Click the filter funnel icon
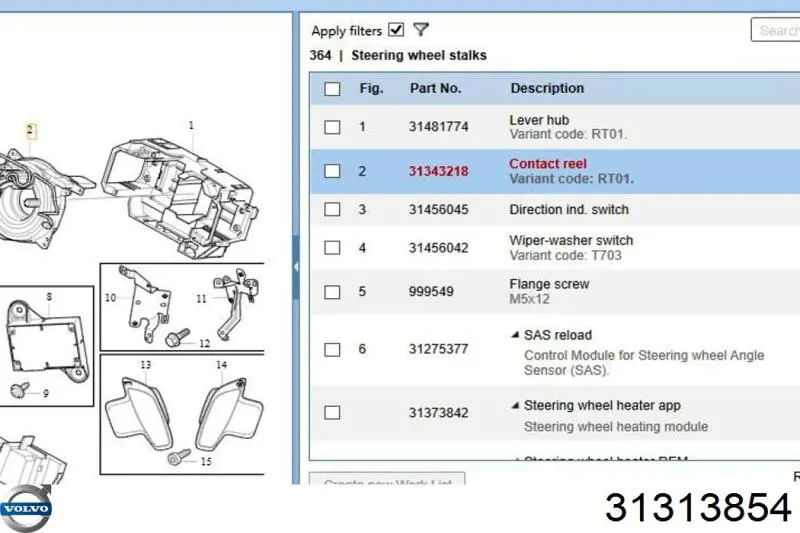 [x=421, y=31]
